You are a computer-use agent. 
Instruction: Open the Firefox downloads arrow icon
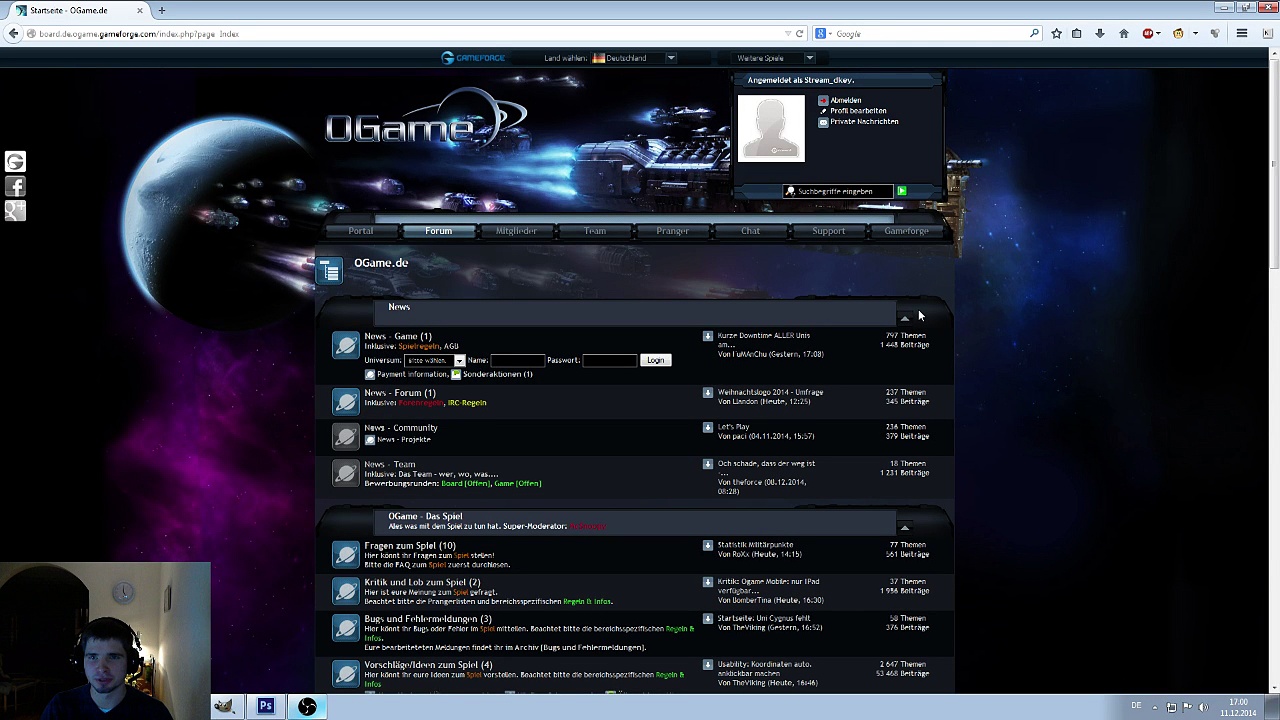(1099, 34)
